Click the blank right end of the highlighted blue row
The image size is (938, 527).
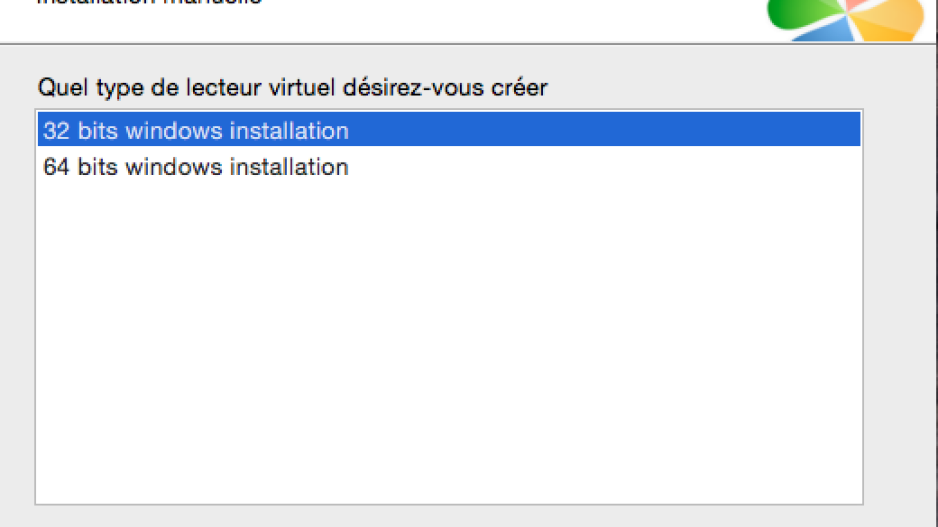(604, 129)
